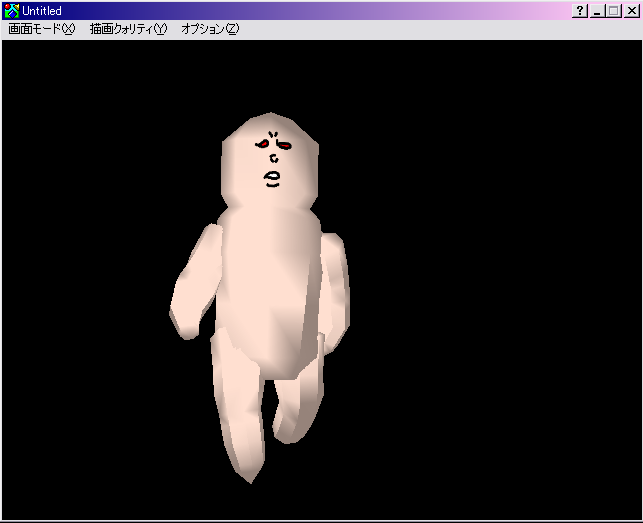Viewport: 643px width, 523px height.
Task: Open the 画面モード(X) menu
Action: coord(41,29)
